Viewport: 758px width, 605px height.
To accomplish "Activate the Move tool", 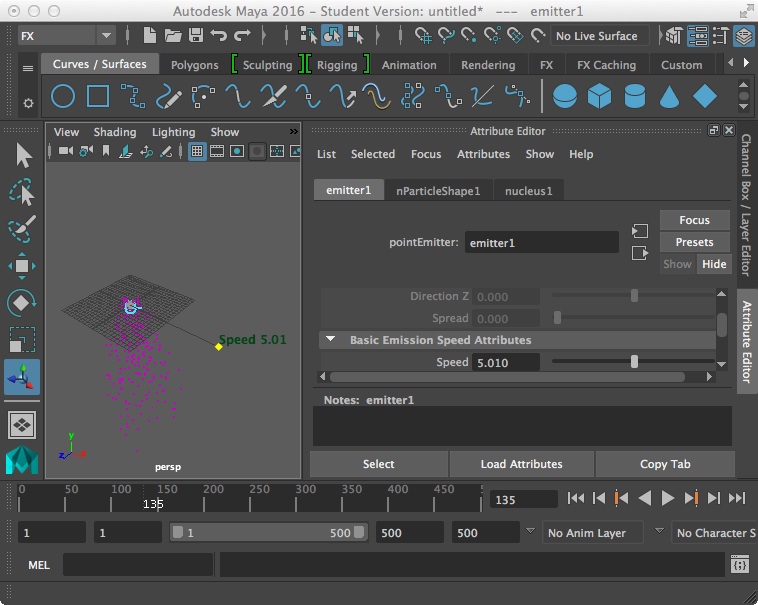I will point(22,266).
